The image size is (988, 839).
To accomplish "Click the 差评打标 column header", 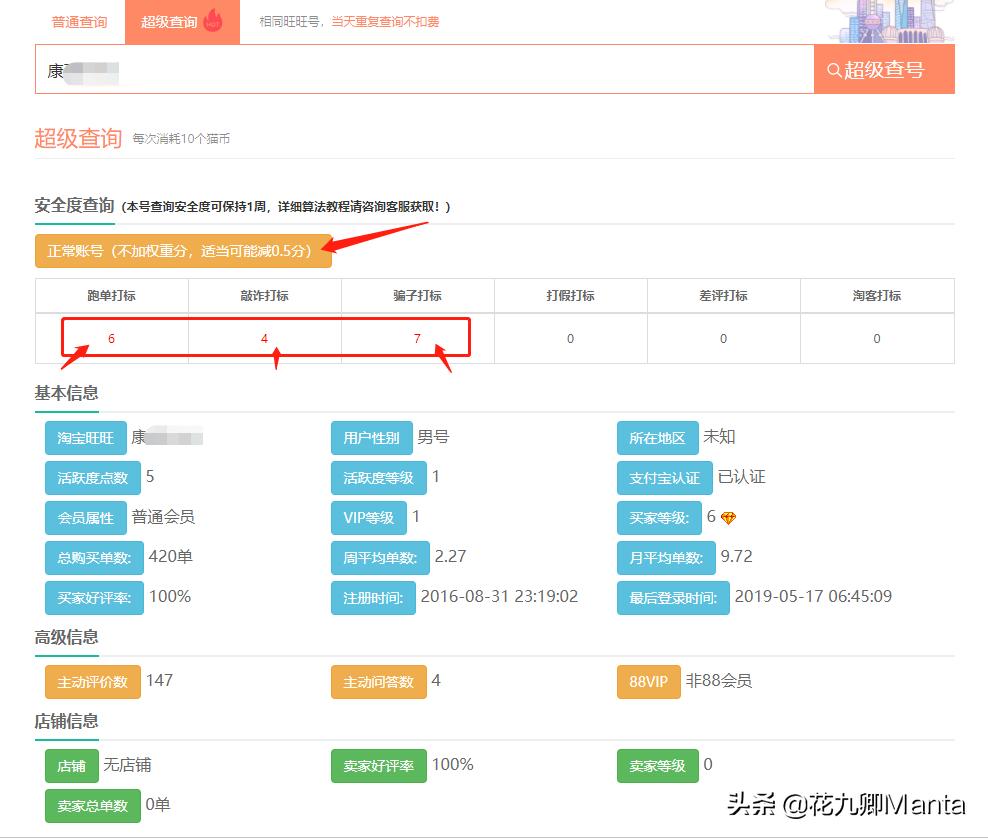I will pyautogui.click(x=723, y=295).
